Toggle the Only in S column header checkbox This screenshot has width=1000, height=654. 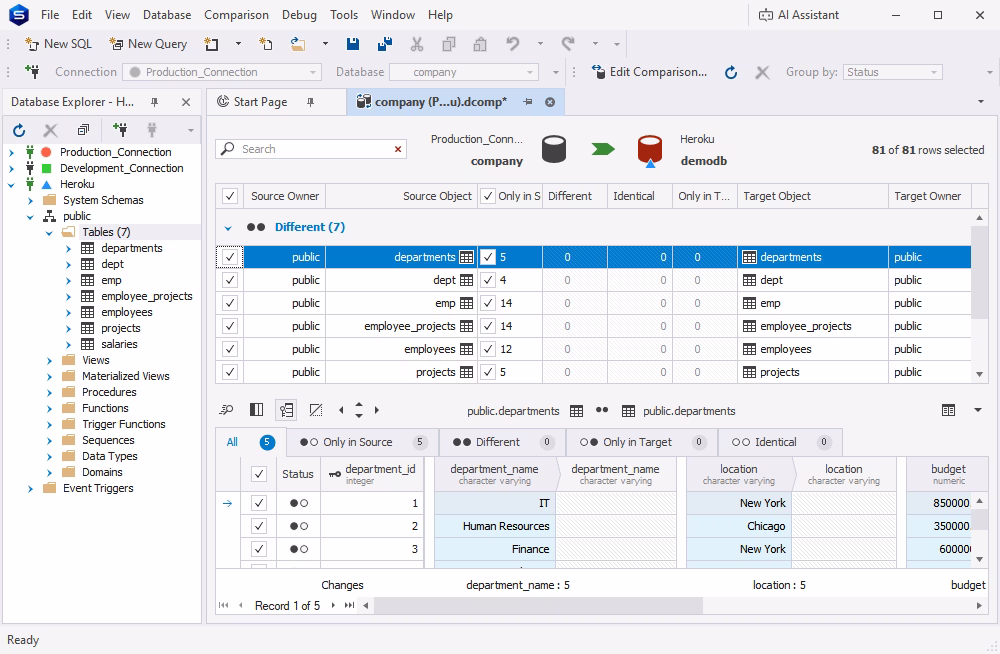pos(488,196)
